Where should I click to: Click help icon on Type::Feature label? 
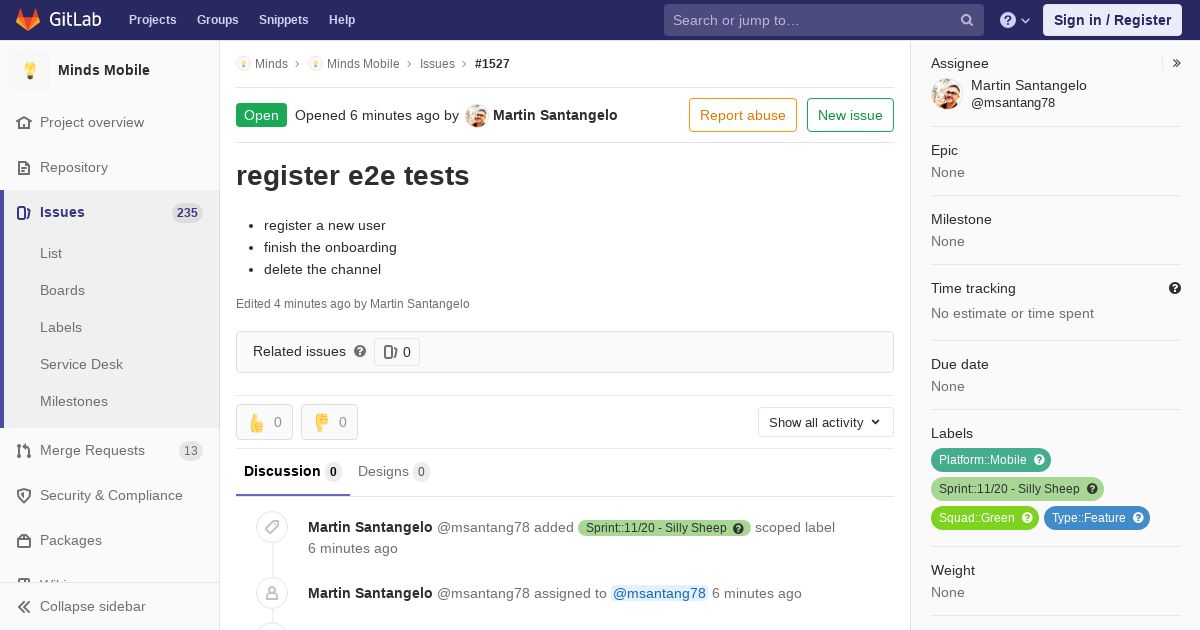(1138, 518)
